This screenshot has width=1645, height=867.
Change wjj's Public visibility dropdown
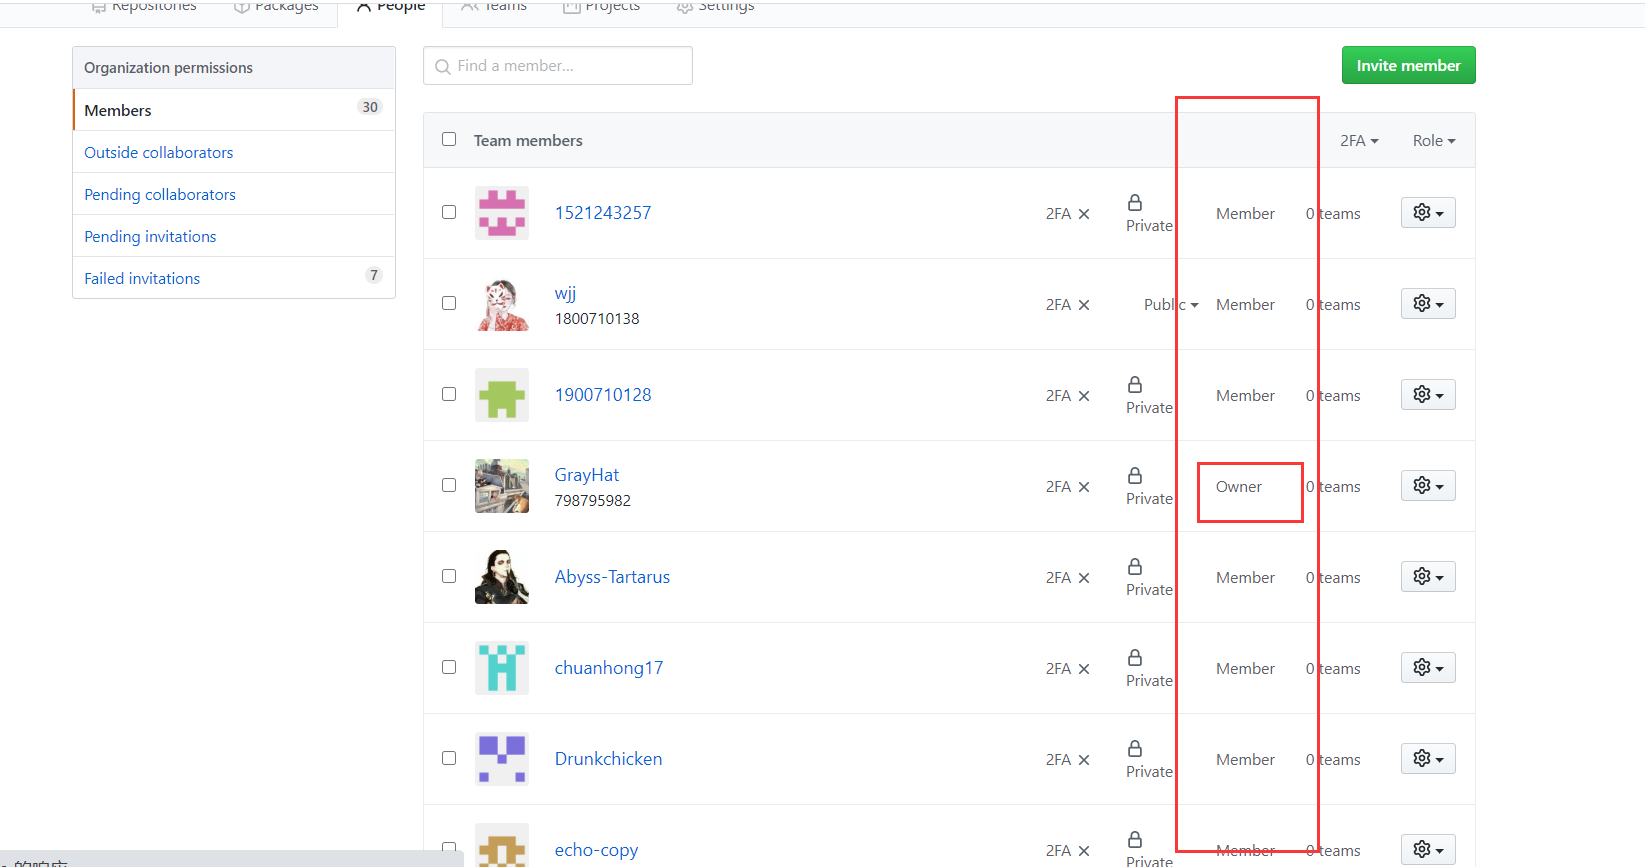(1170, 305)
